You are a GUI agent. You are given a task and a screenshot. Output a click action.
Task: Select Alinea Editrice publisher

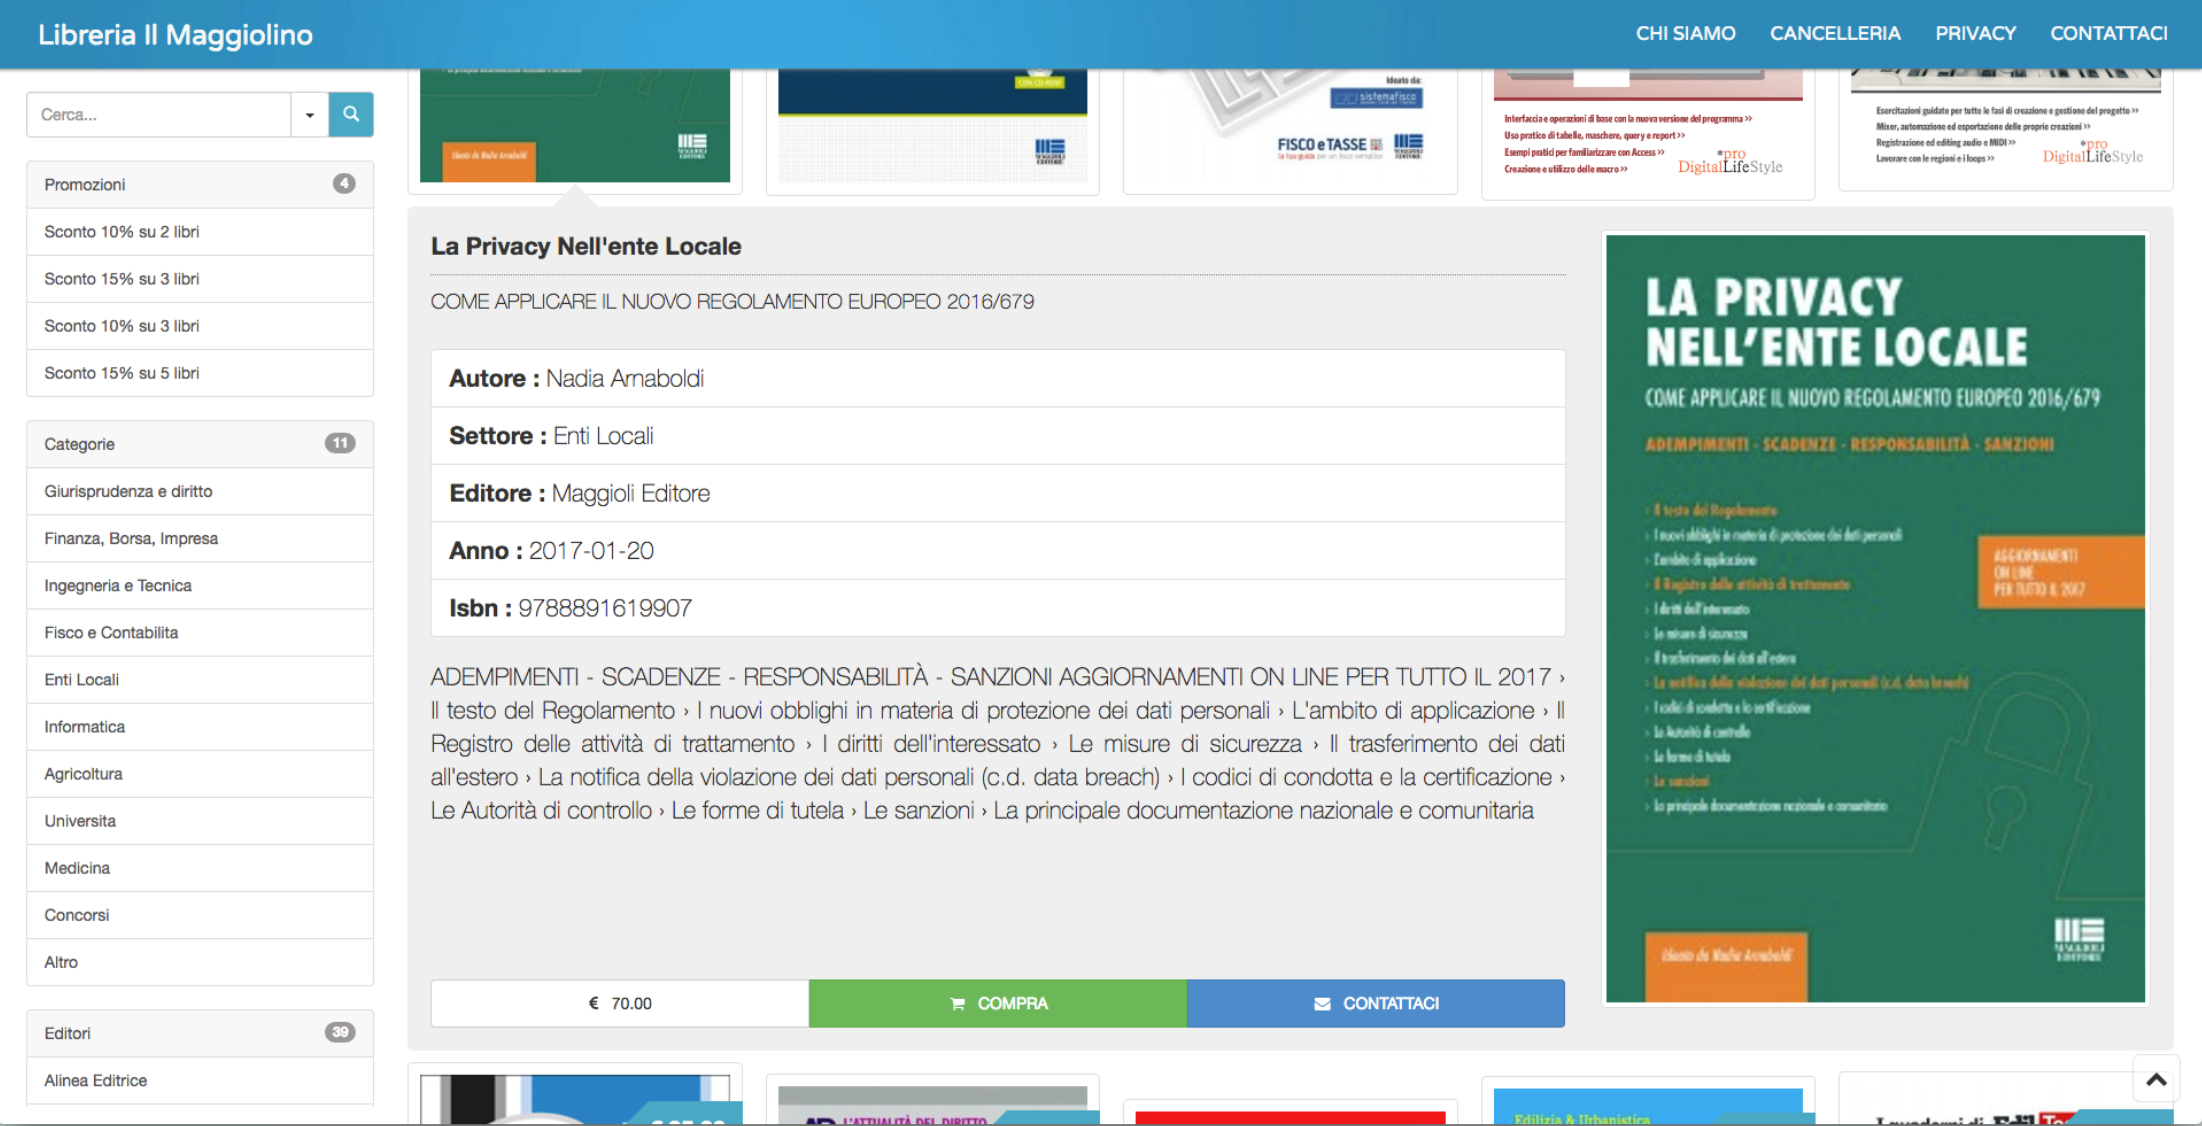[x=200, y=1080]
